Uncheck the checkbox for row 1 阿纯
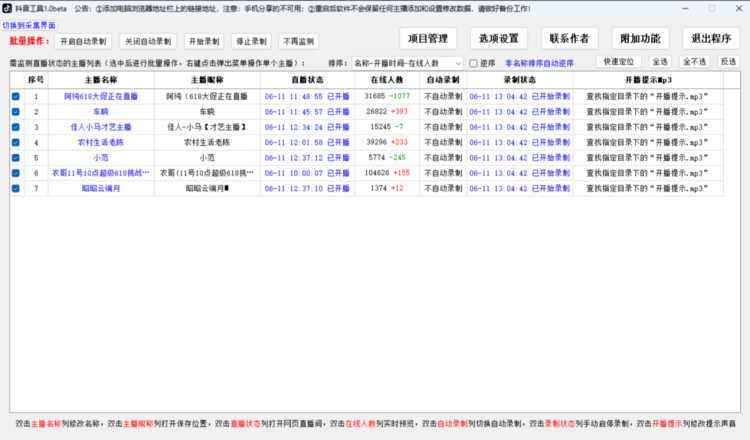 15,97
